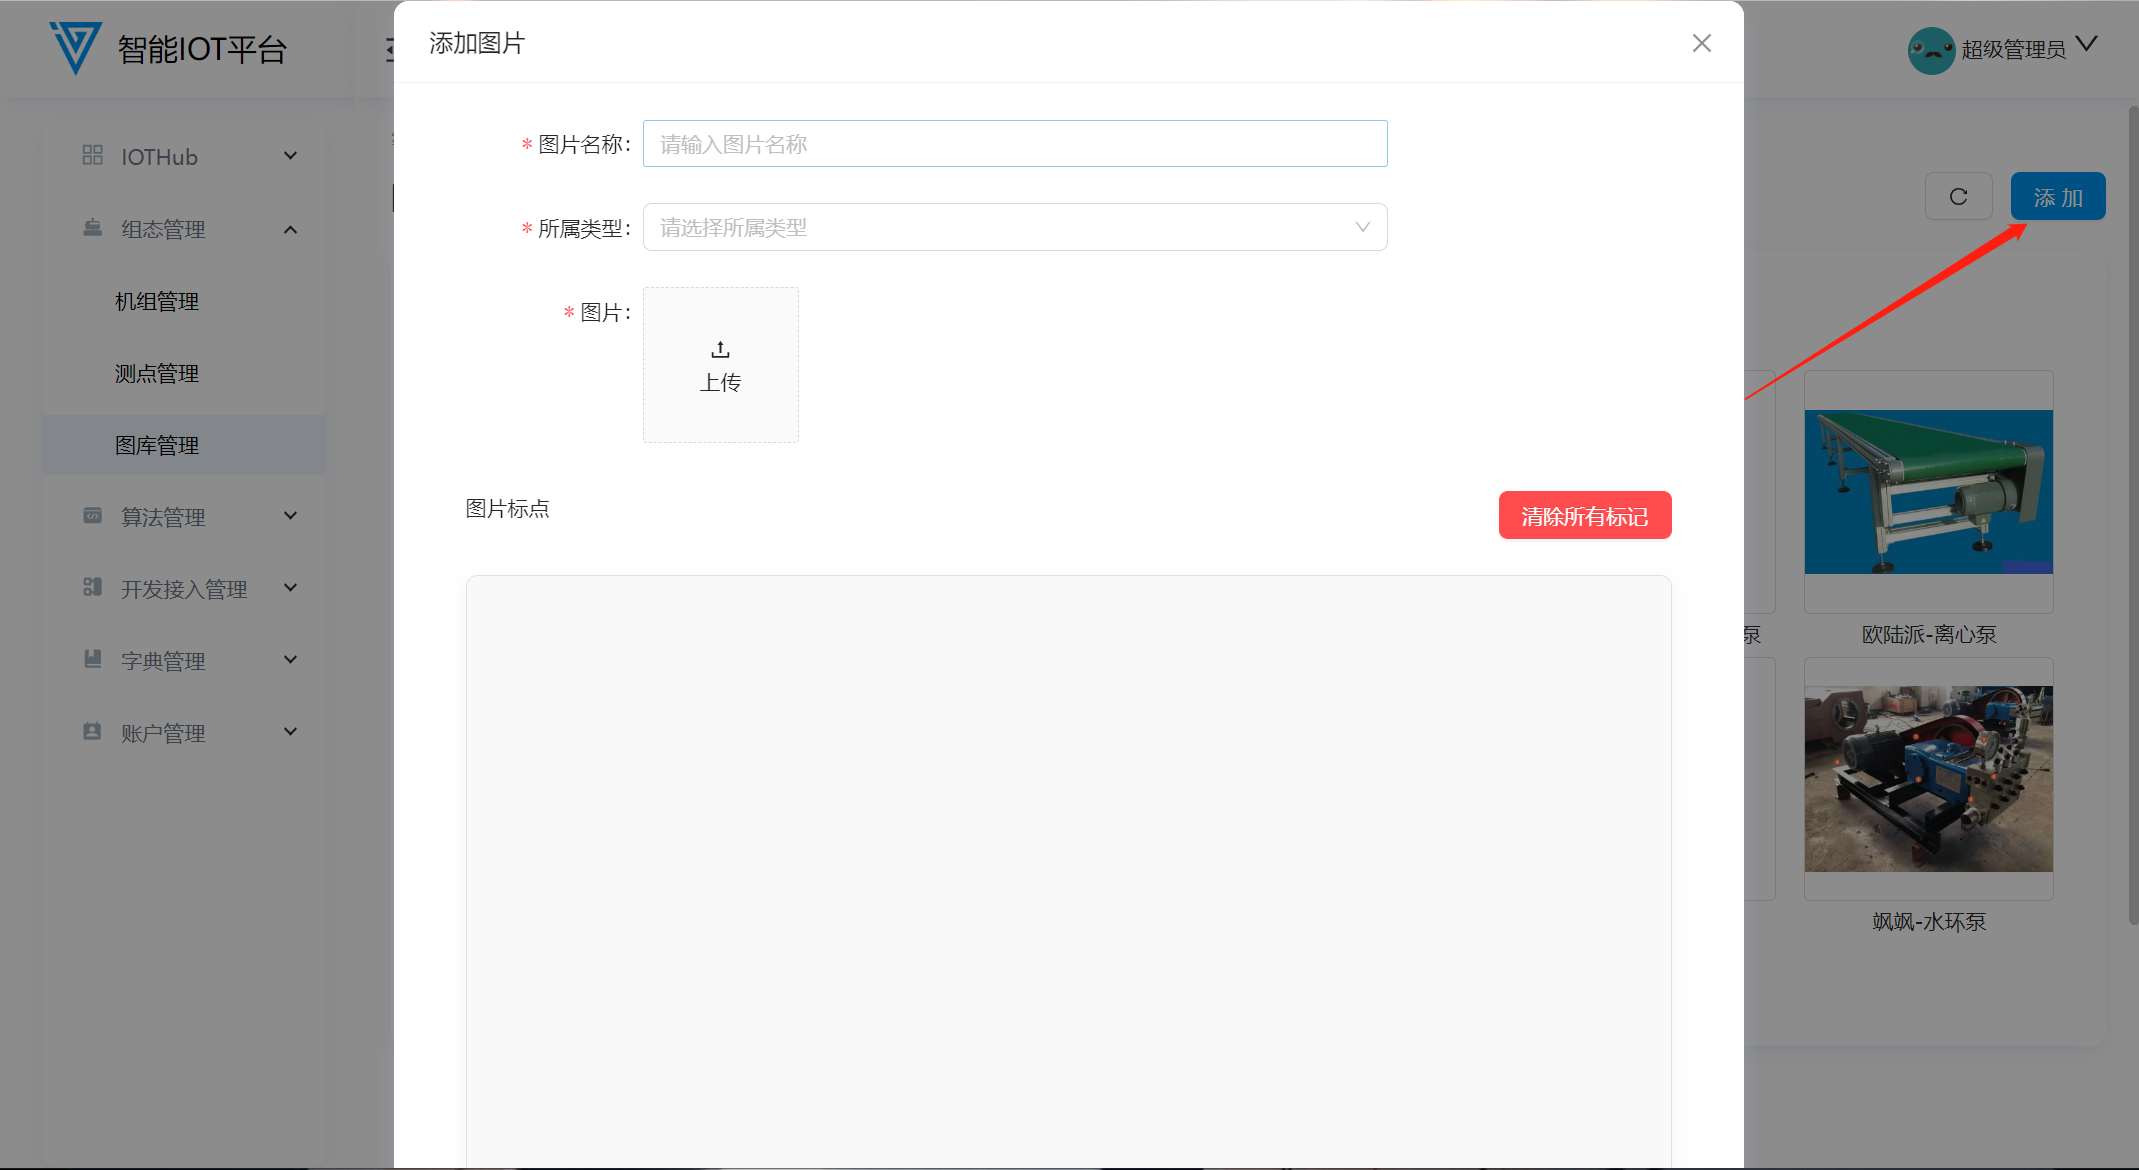Viewport: 2139px width, 1170px height.
Task: Open the 所属类型 dropdown
Action: point(1014,227)
